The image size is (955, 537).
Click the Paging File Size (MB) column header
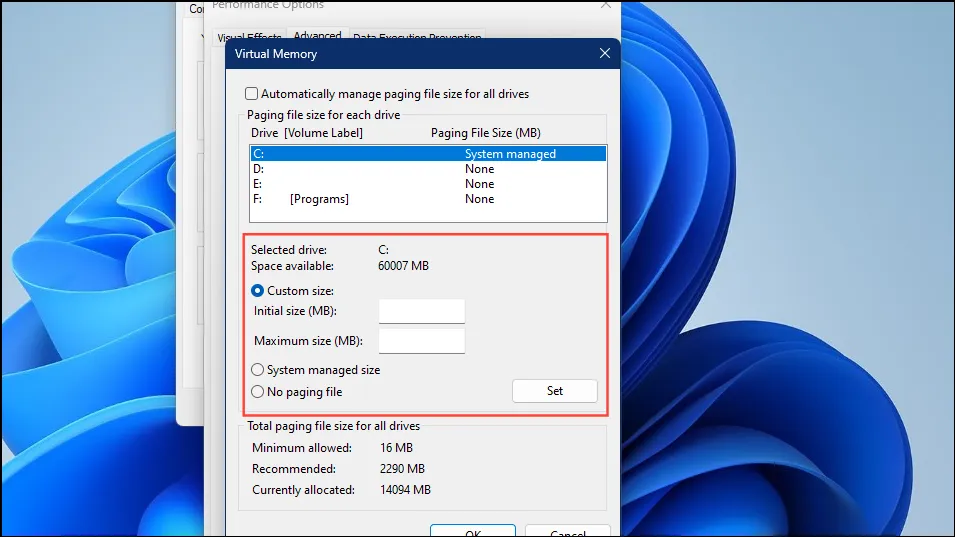click(x=484, y=133)
